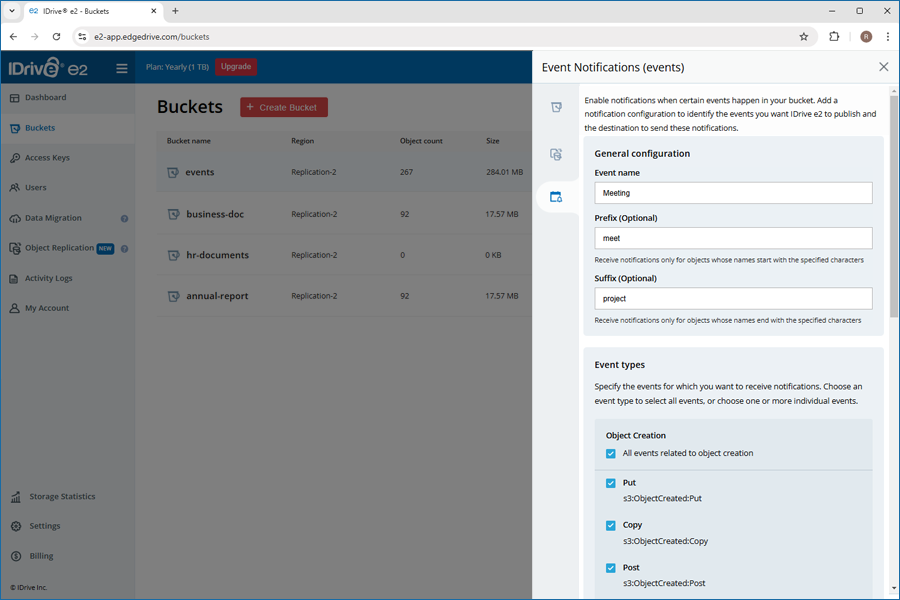900x600 pixels.
Task: Open the replication icon in the side panel
Action: pyautogui.click(x=556, y=154)
